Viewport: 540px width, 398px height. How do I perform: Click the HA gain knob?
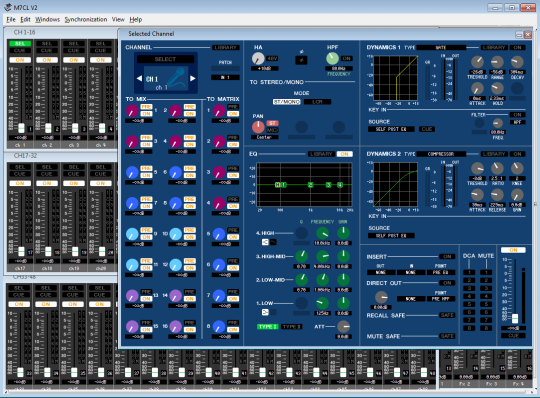[258, 59]
